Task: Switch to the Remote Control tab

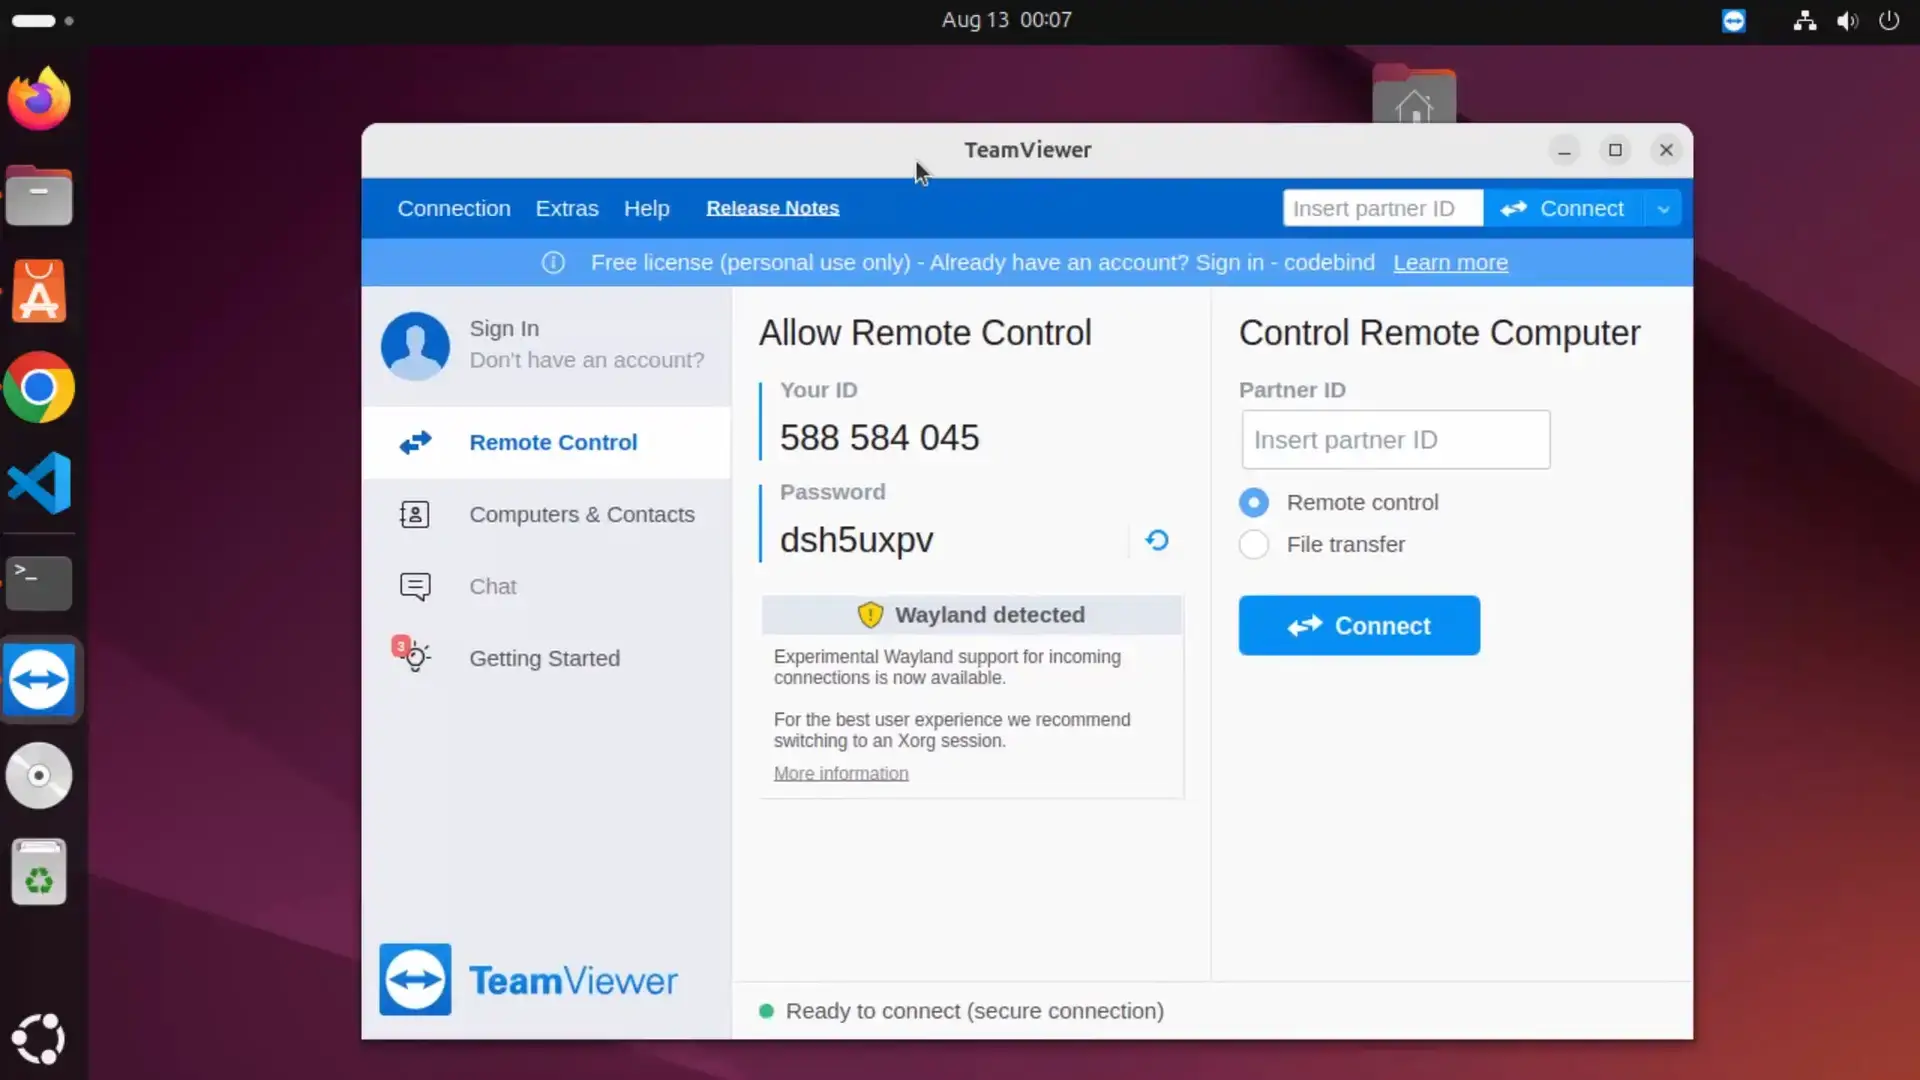Action: coord(546,442)
